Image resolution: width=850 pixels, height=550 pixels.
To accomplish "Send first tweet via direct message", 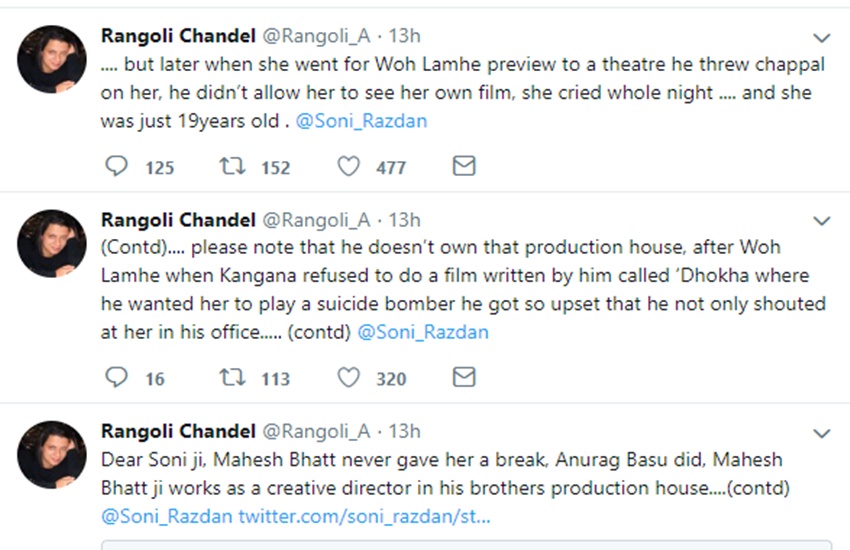I will pyautogui.click(x=464, y=166).
